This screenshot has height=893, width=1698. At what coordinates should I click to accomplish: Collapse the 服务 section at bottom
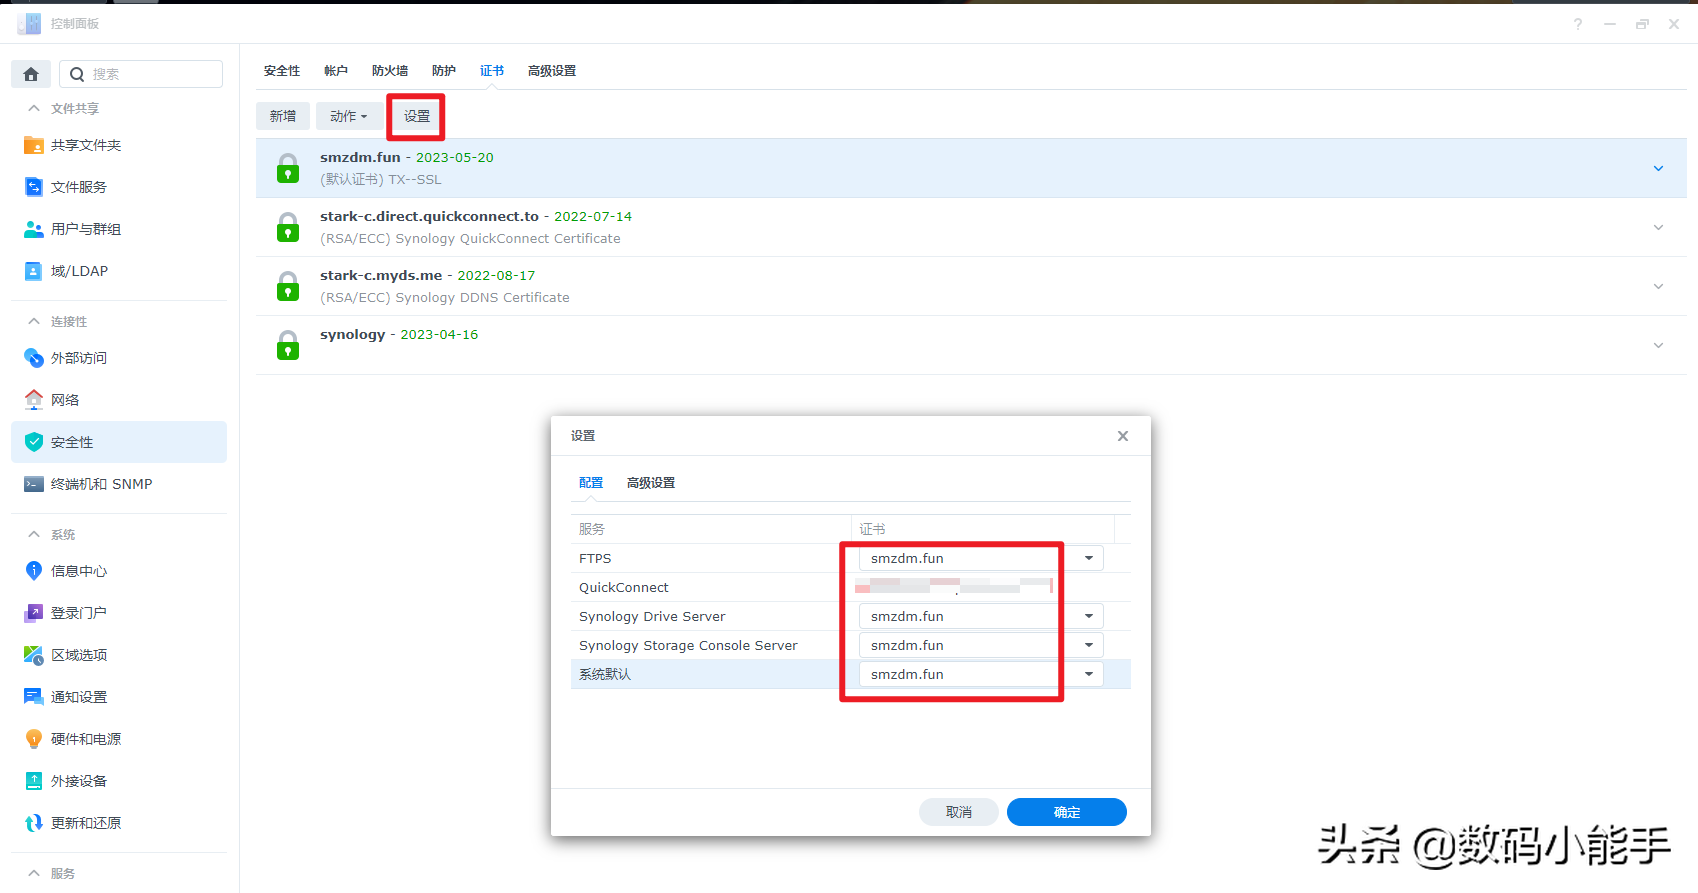(34, 873)
